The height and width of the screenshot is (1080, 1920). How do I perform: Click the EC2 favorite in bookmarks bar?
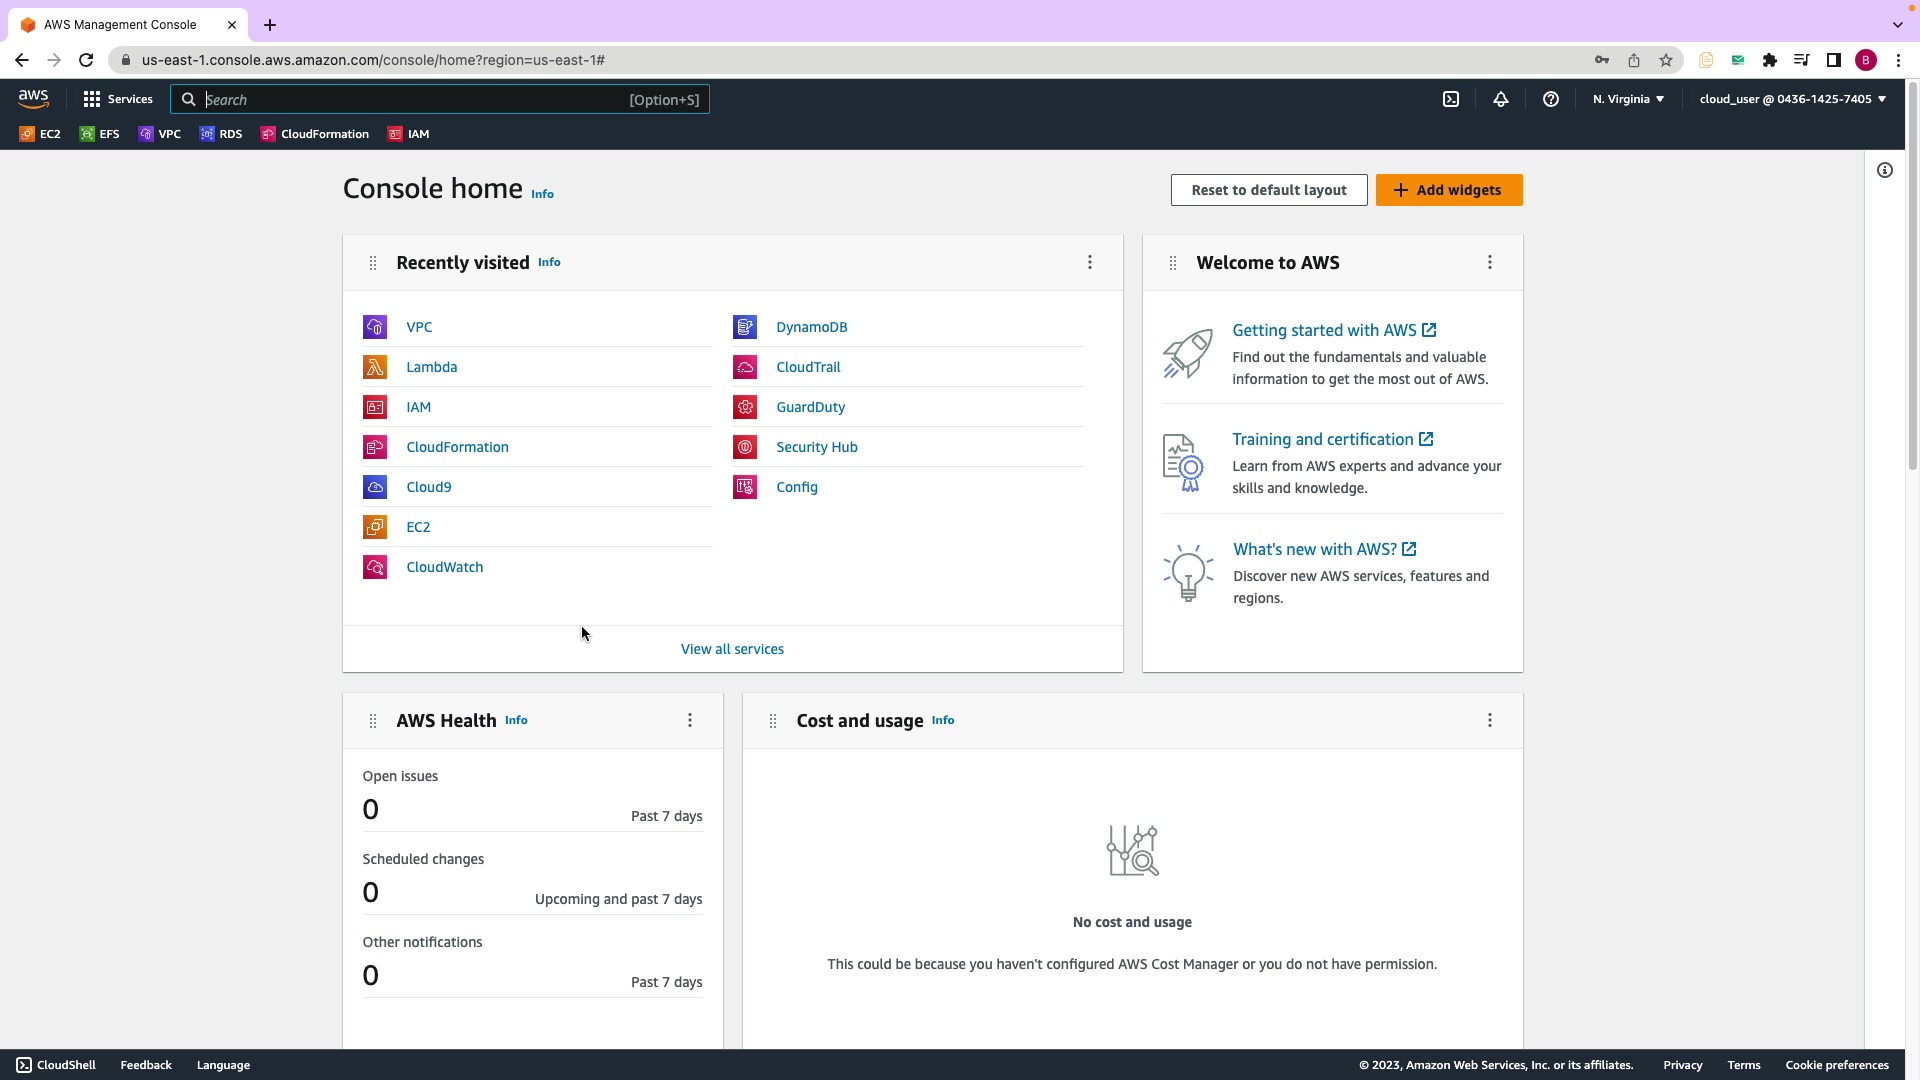click(x=40, y=134)
